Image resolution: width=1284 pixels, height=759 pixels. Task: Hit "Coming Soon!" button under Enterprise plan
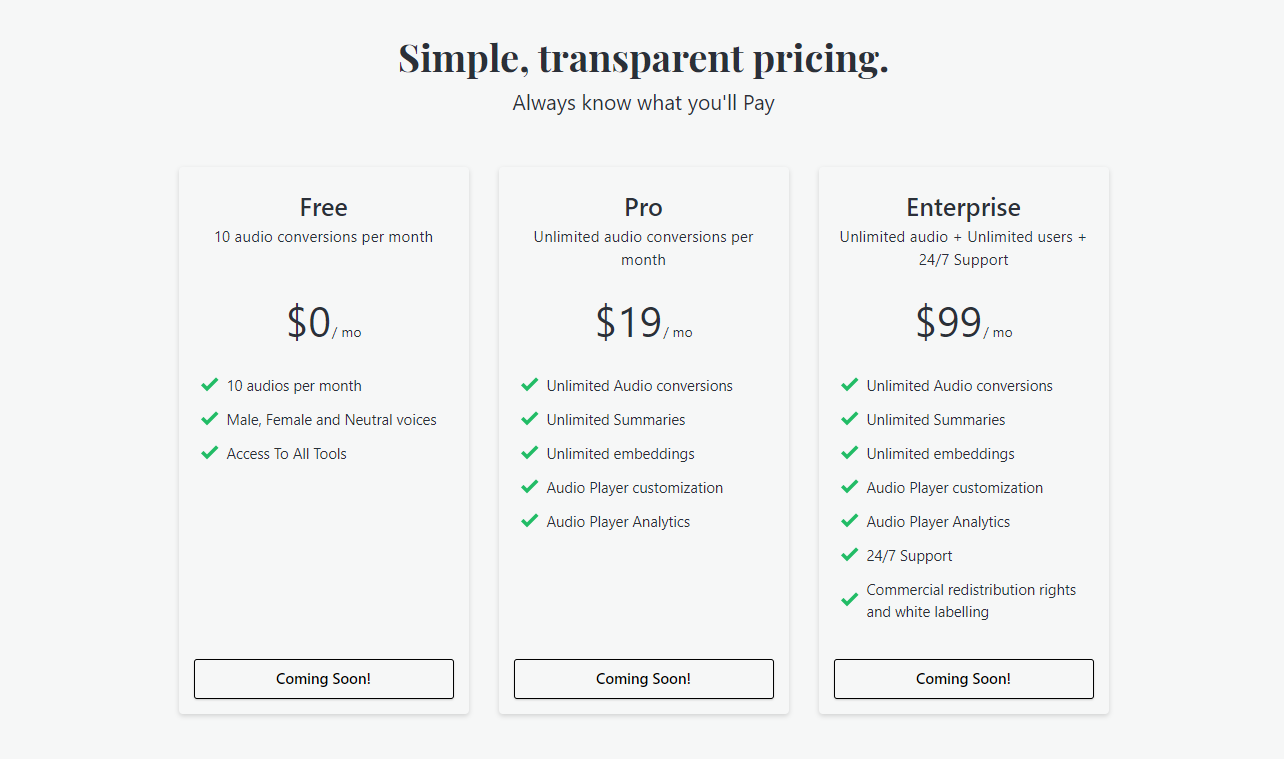963,679
